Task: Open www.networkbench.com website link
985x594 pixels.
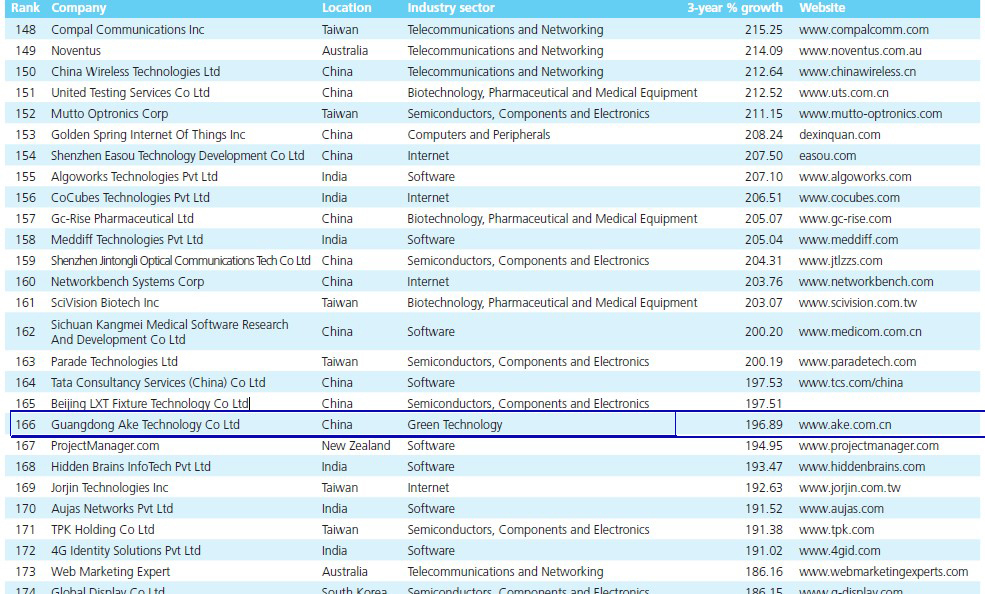Action: pos(866,282)
